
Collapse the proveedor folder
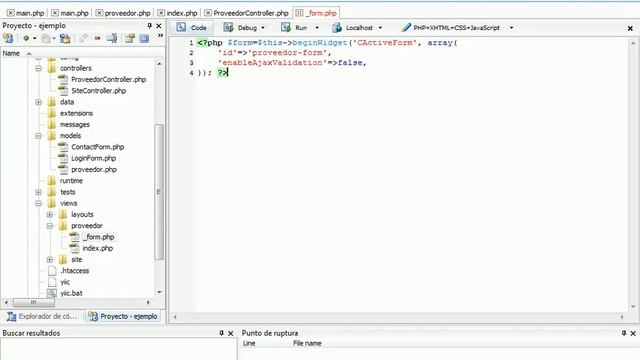click(50, 226)
